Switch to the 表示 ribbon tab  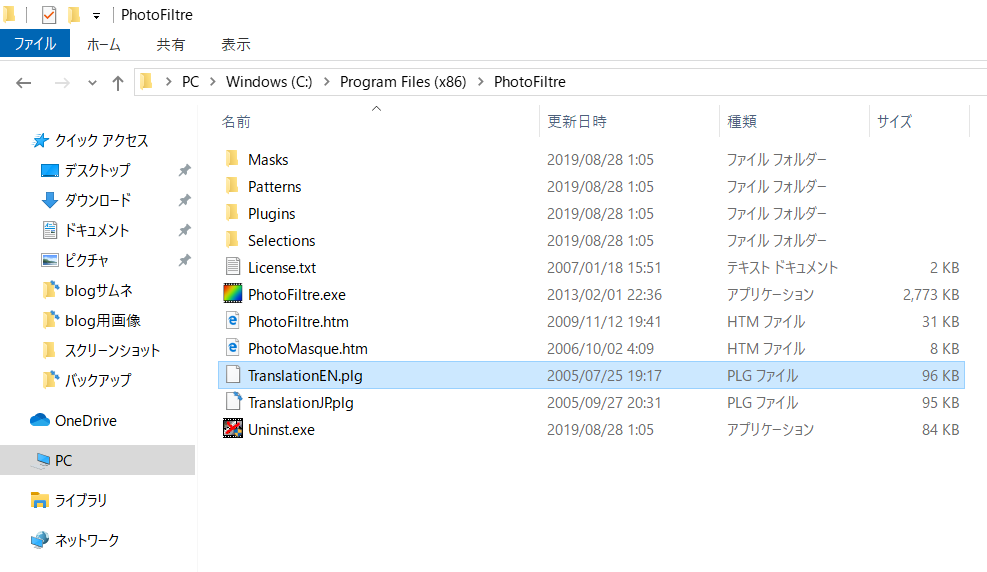tap(235, 45)
